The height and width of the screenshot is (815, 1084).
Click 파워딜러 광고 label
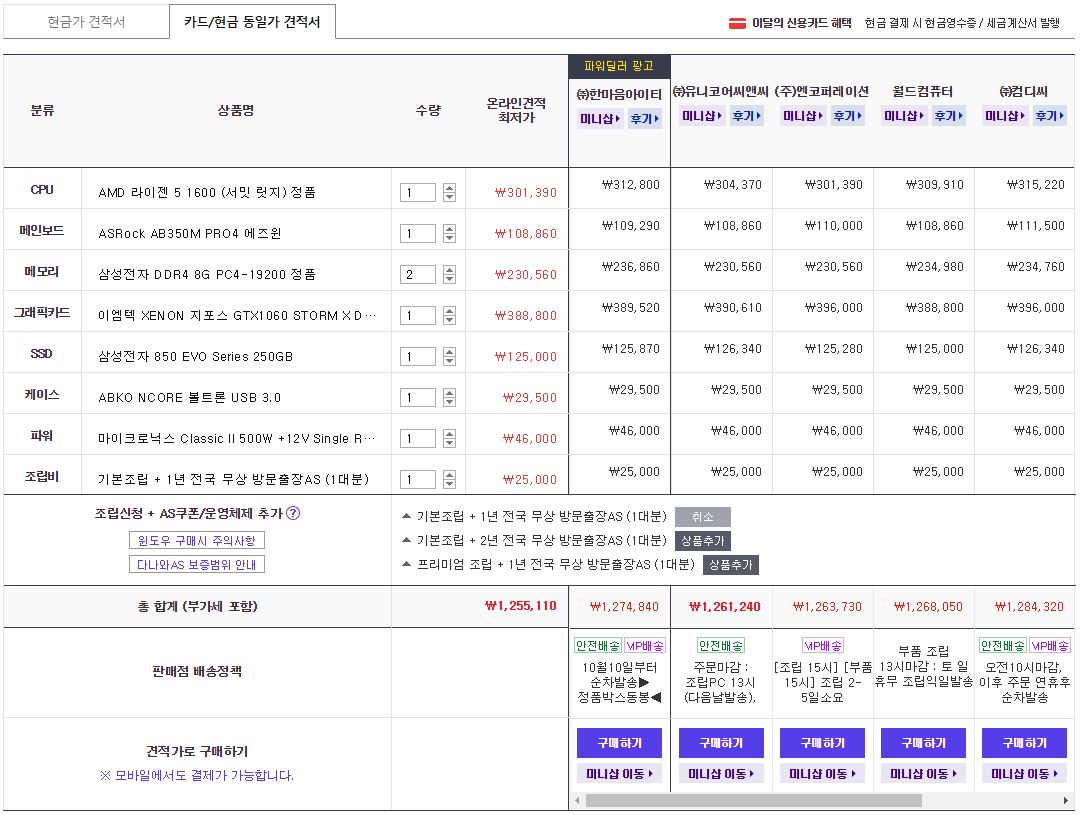point(619,66)
